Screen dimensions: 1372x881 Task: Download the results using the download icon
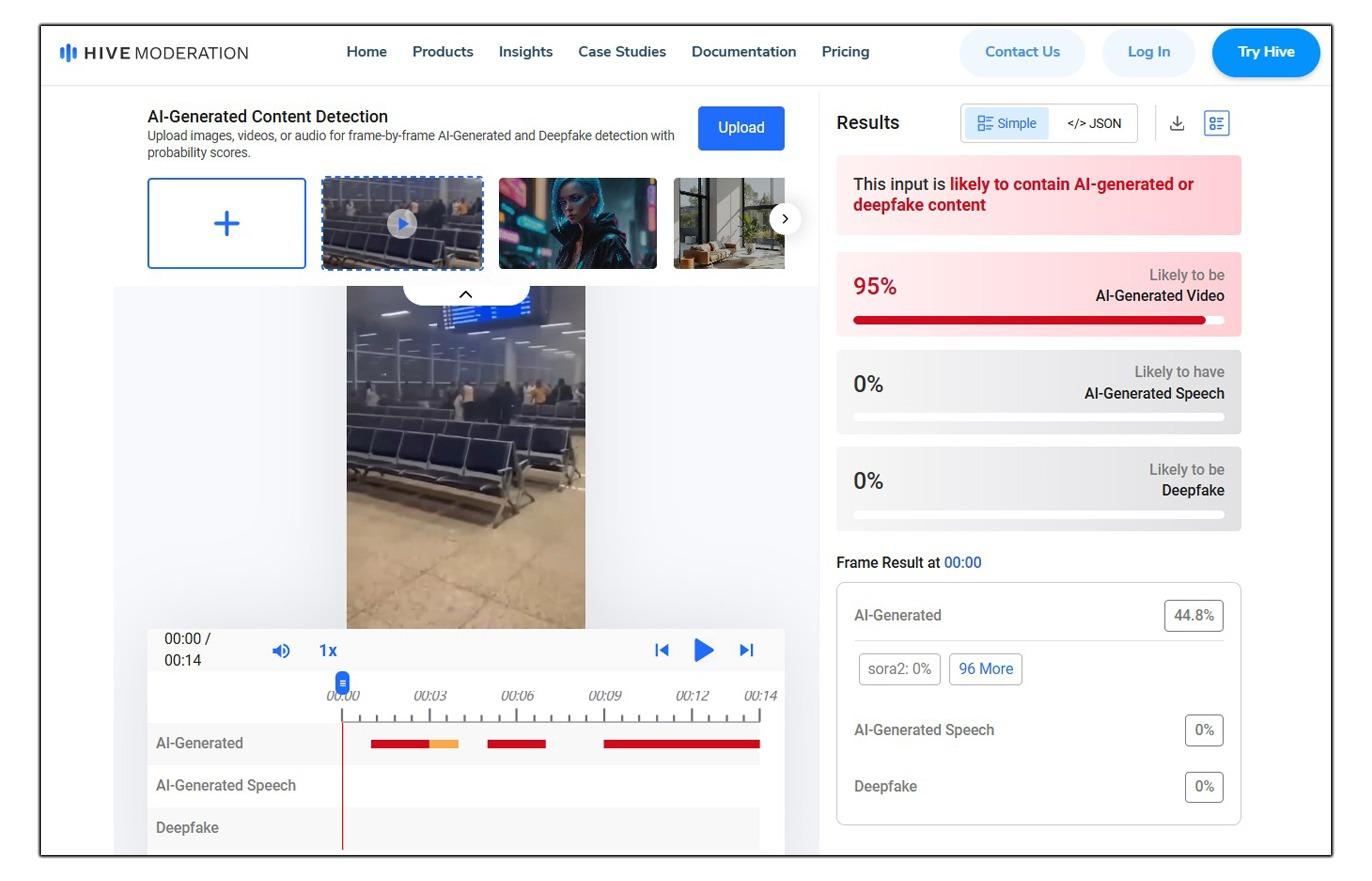coord(1177,123)
